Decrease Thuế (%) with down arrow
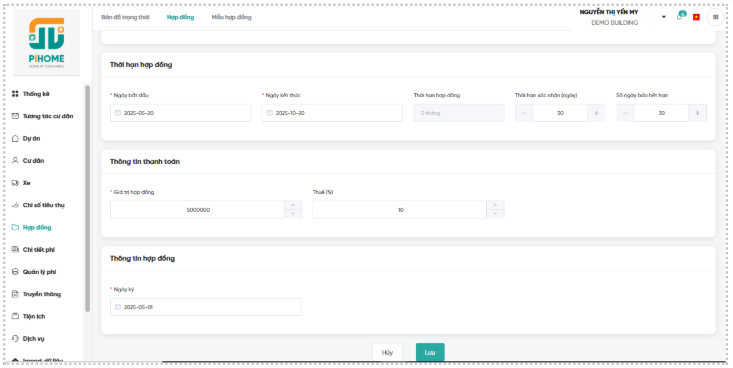This screenshot has height=368, width=733. pyautogui.click(x=495, y=214)
